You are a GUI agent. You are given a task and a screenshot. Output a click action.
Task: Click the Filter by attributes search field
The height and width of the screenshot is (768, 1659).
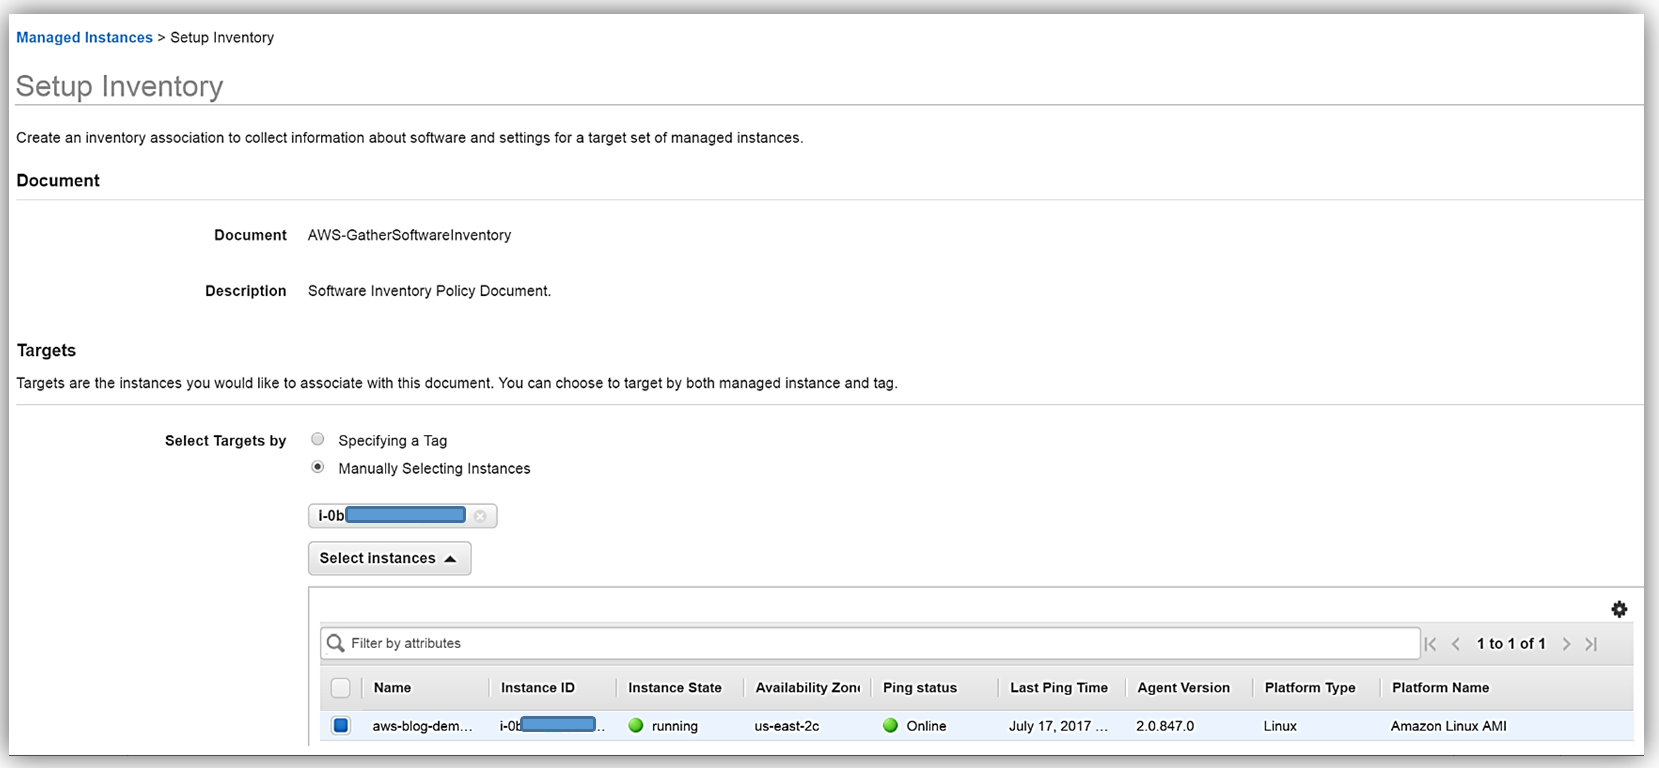[x=880, y=643]
